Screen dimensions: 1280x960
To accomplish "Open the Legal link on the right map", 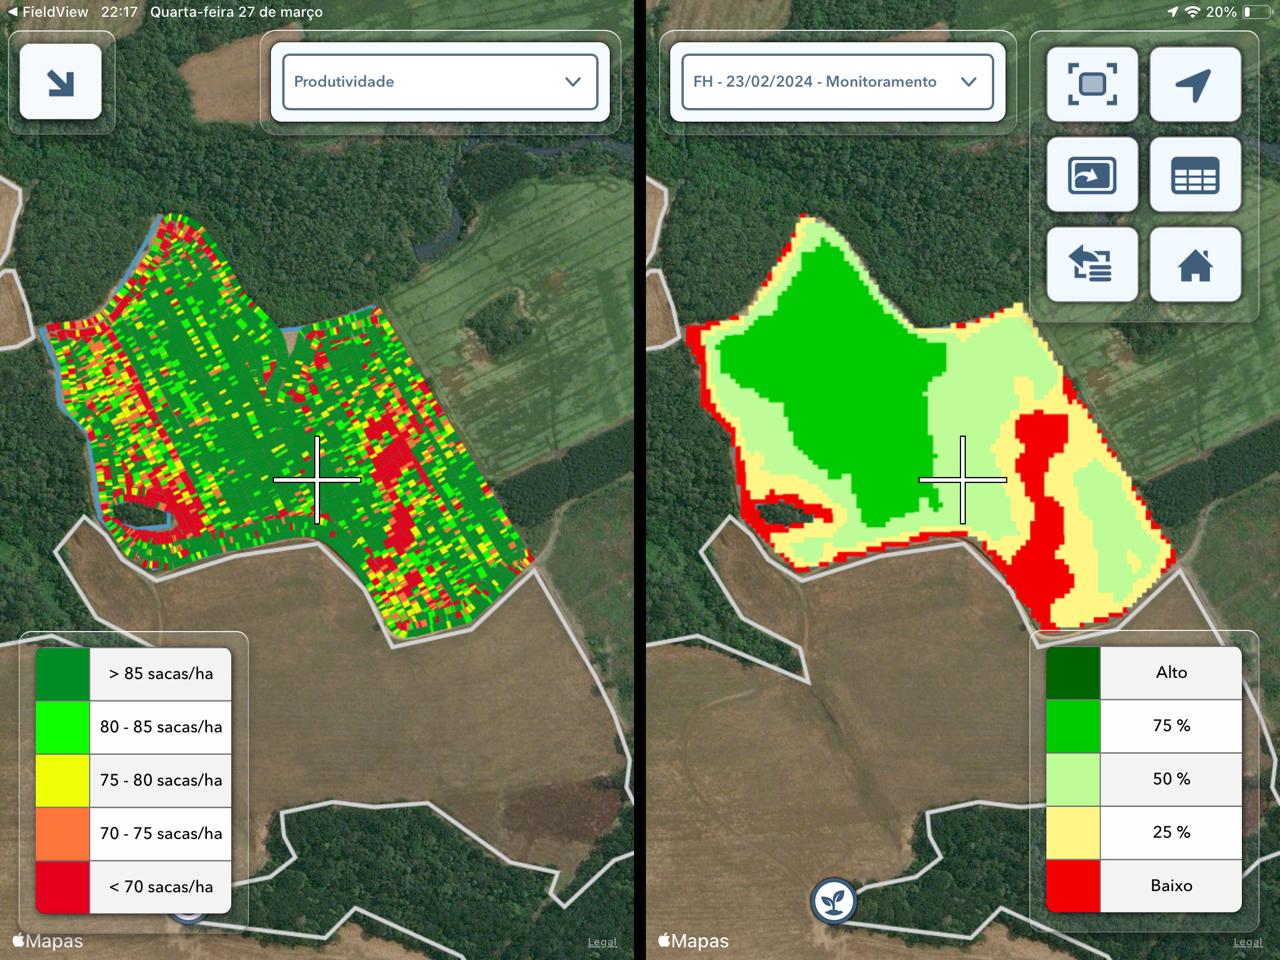I will point(1248,941).
